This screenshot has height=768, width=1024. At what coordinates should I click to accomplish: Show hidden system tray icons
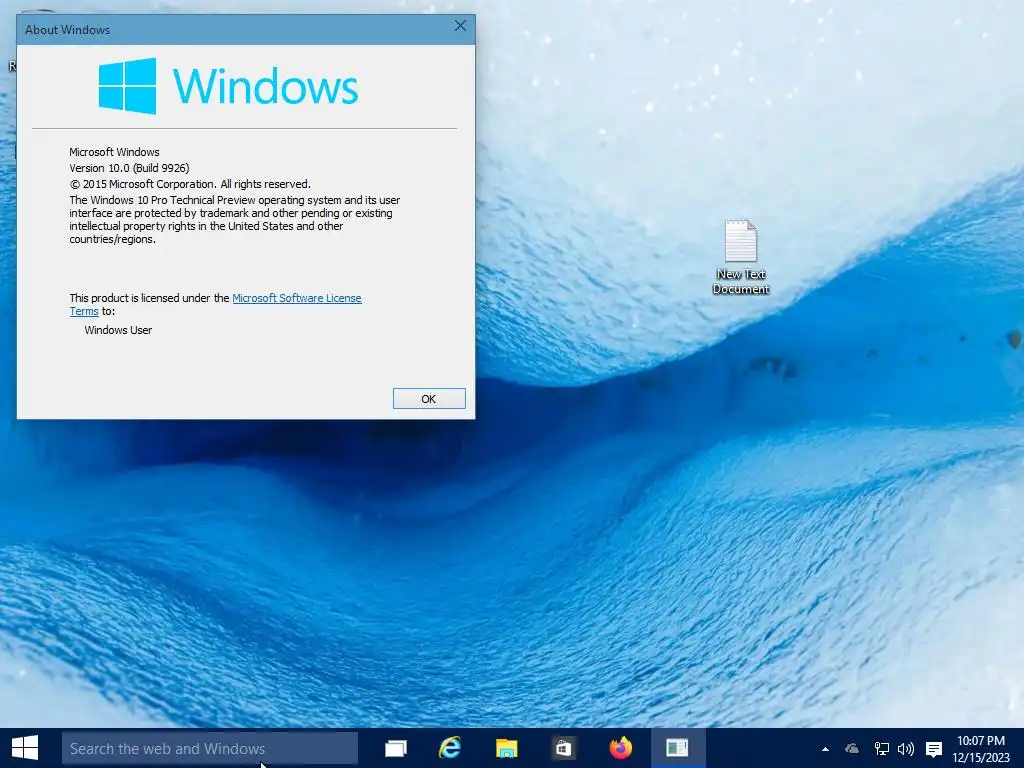click(x=825, y=749)
